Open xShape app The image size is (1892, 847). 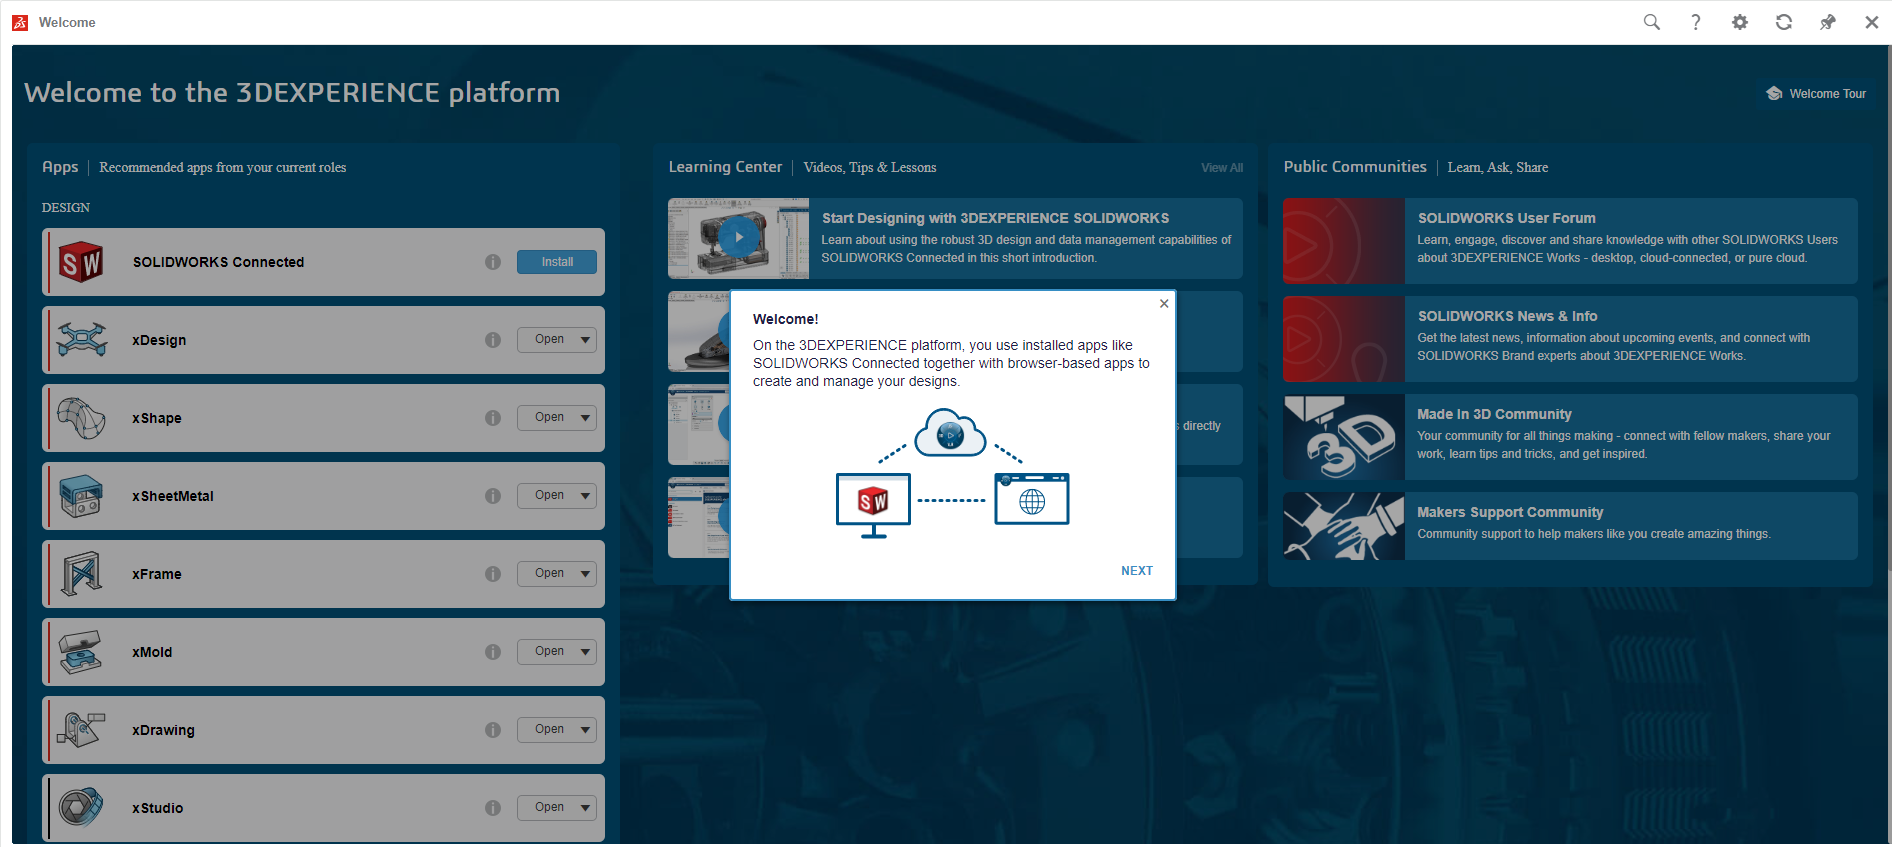point(548,418)
